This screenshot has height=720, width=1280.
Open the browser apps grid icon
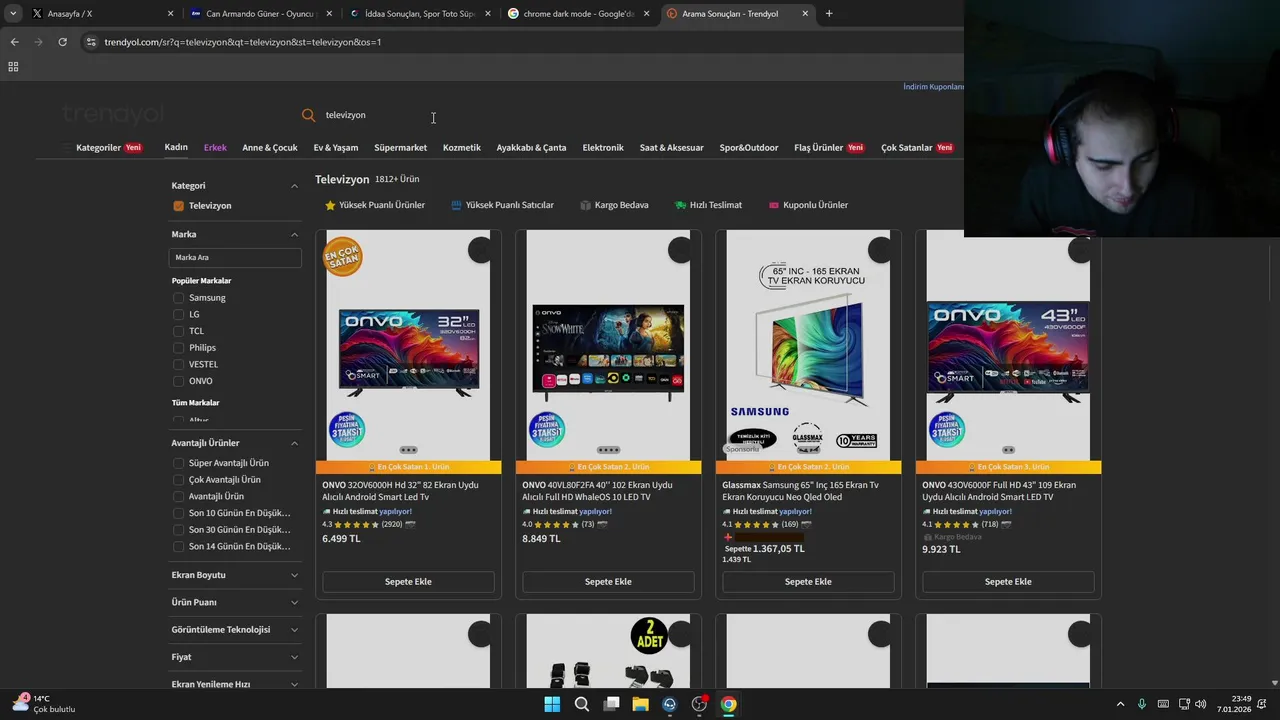tap(13, 67)
